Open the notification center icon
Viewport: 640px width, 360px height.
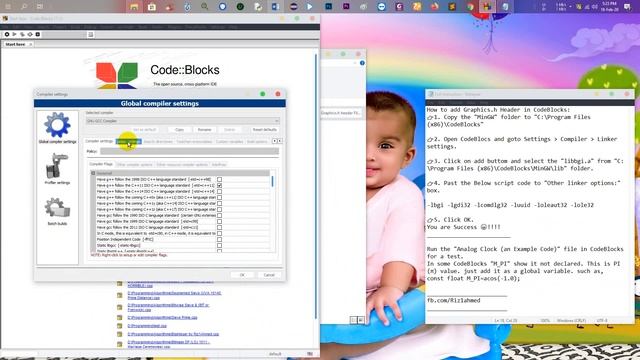click(x=627, y=7)
